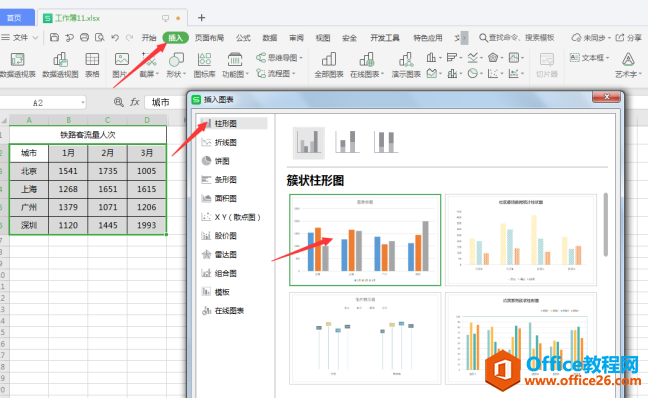
Task: Expand the 文件 menu dropdown arrow
Action: (35, 38)
